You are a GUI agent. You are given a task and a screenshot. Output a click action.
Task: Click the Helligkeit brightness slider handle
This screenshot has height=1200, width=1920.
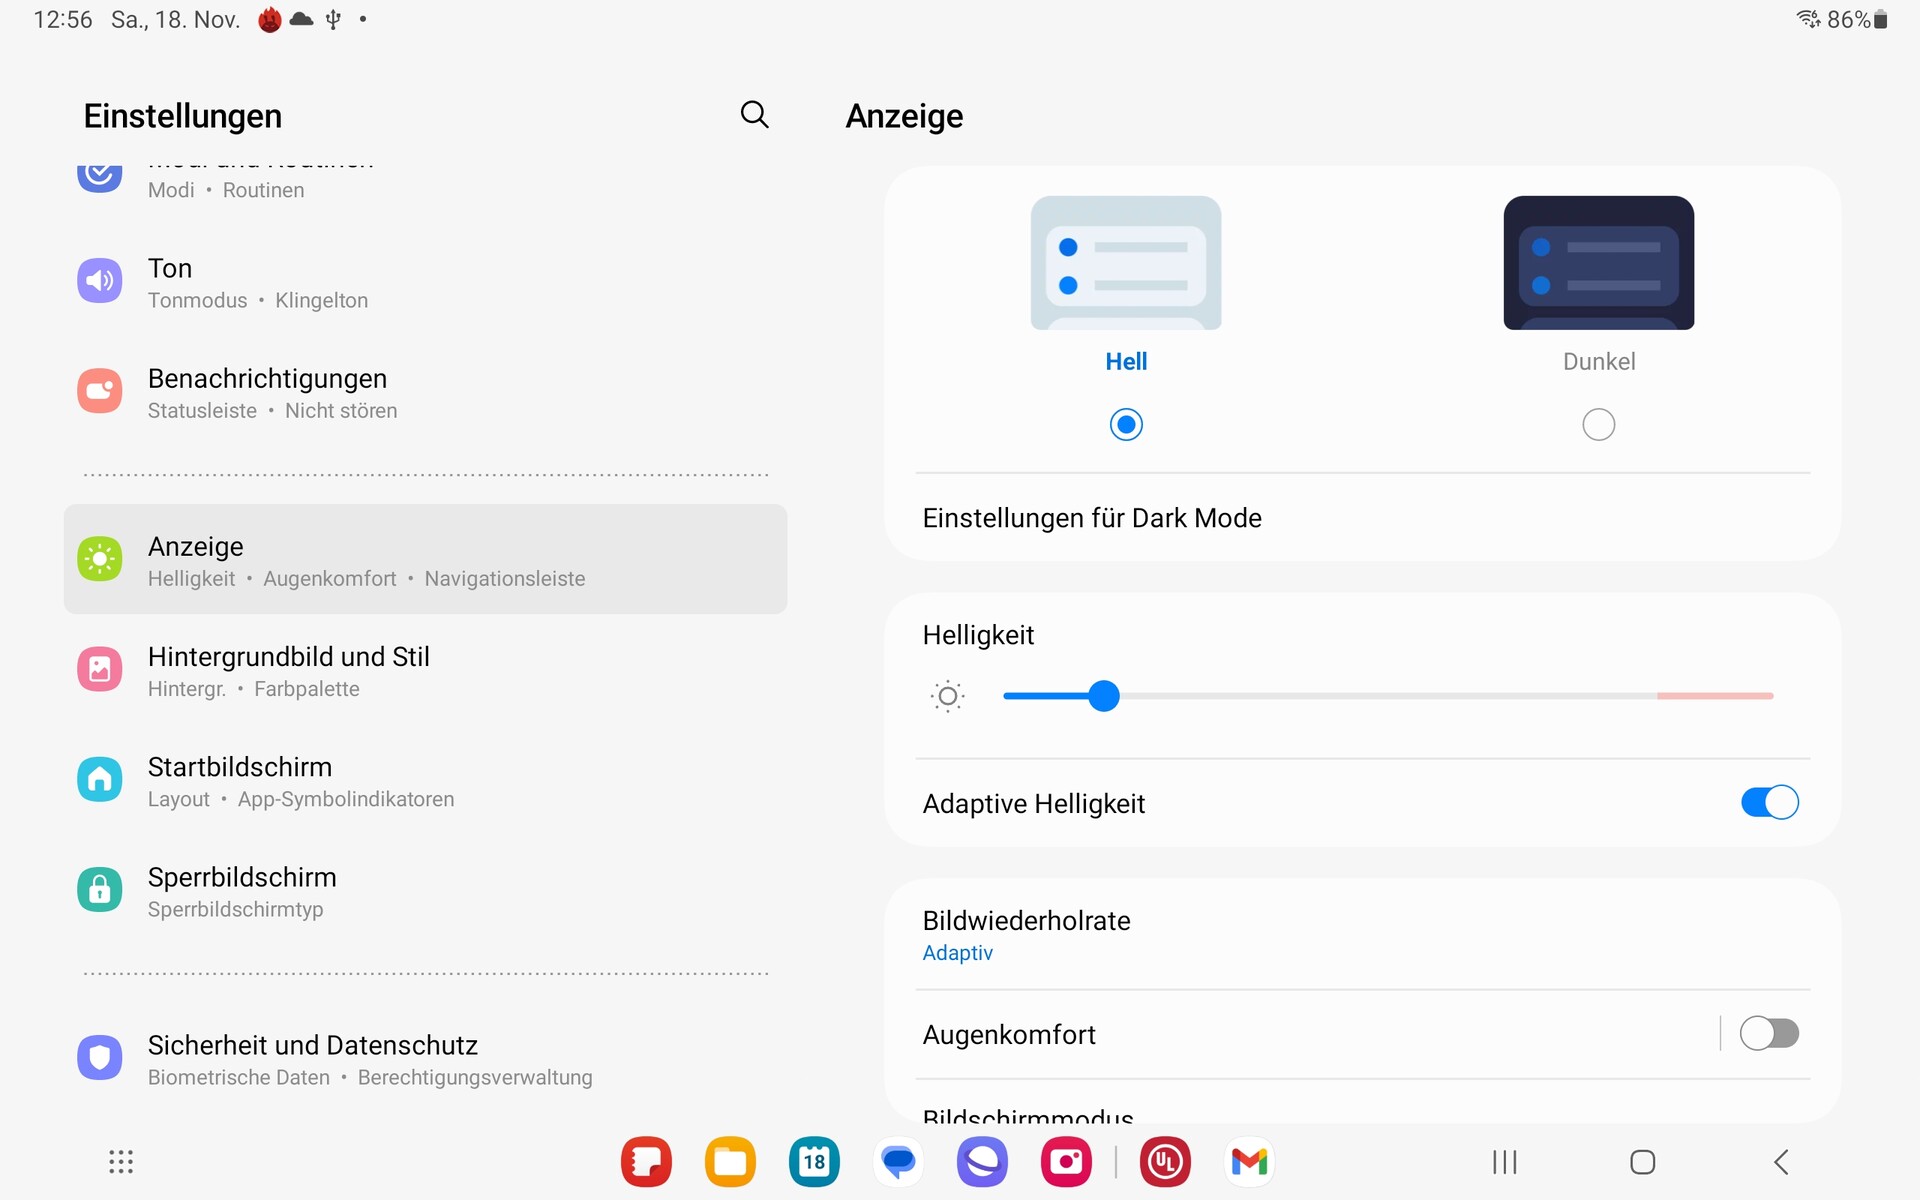[x=1104, y=696]
